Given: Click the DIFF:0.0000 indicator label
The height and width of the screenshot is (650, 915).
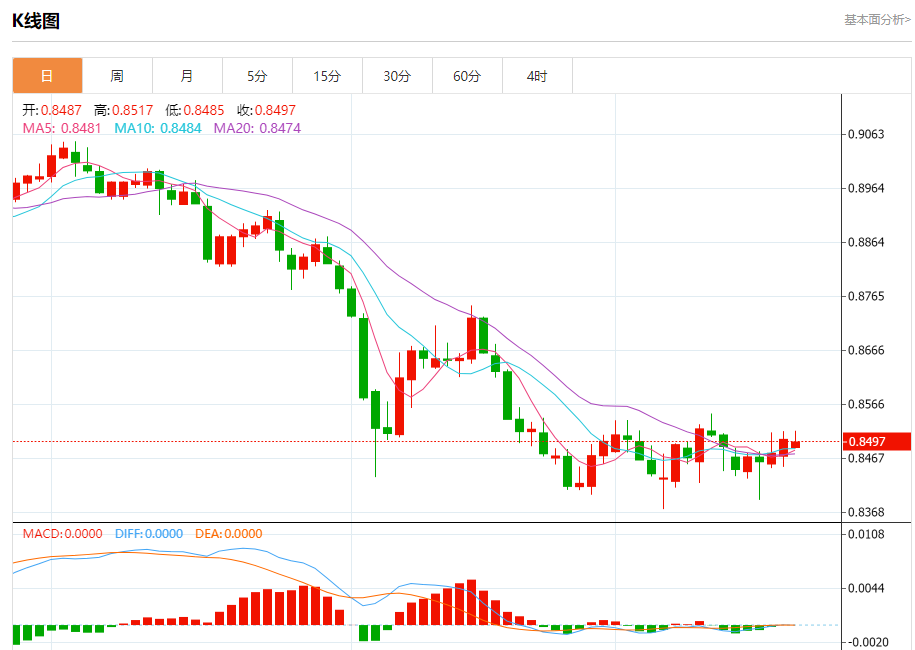Looking at the screenshot, I should click(x=149, y=534).
